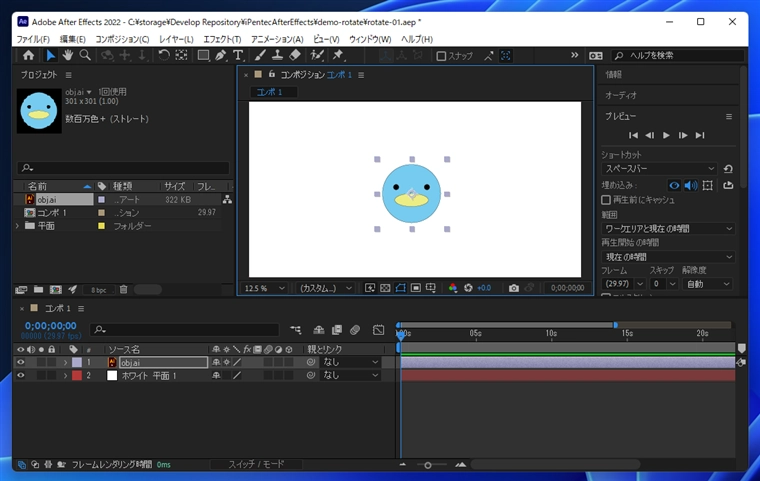Viewport: 760px width, 481px height.
Task: Click the show channel RGB icon
Action: coord(453,288)
